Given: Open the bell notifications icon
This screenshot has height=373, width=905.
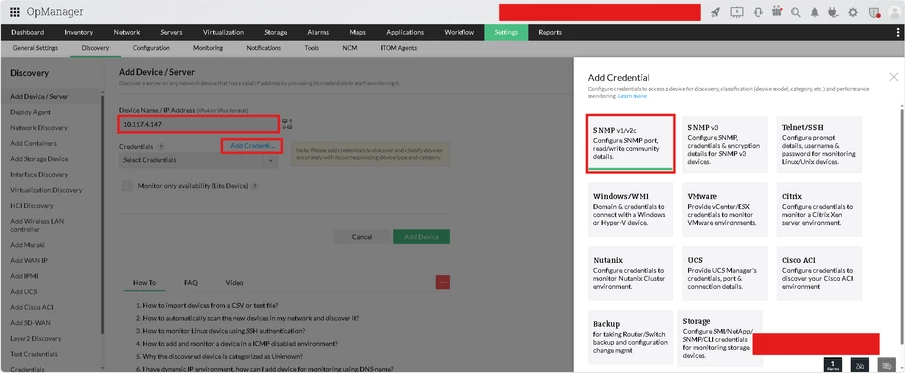Looking at the screenshot, I should 815,12.
